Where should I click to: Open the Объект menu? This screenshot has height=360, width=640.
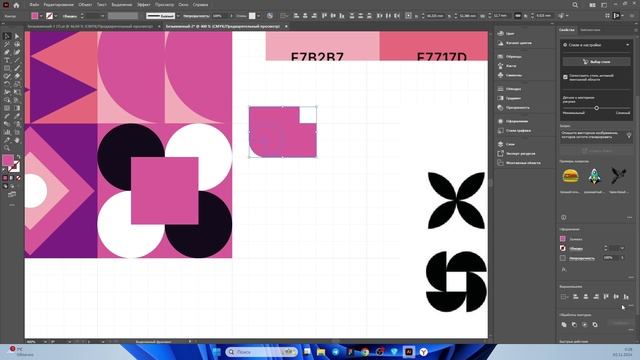pyautogui.click(x=85, y=5)
